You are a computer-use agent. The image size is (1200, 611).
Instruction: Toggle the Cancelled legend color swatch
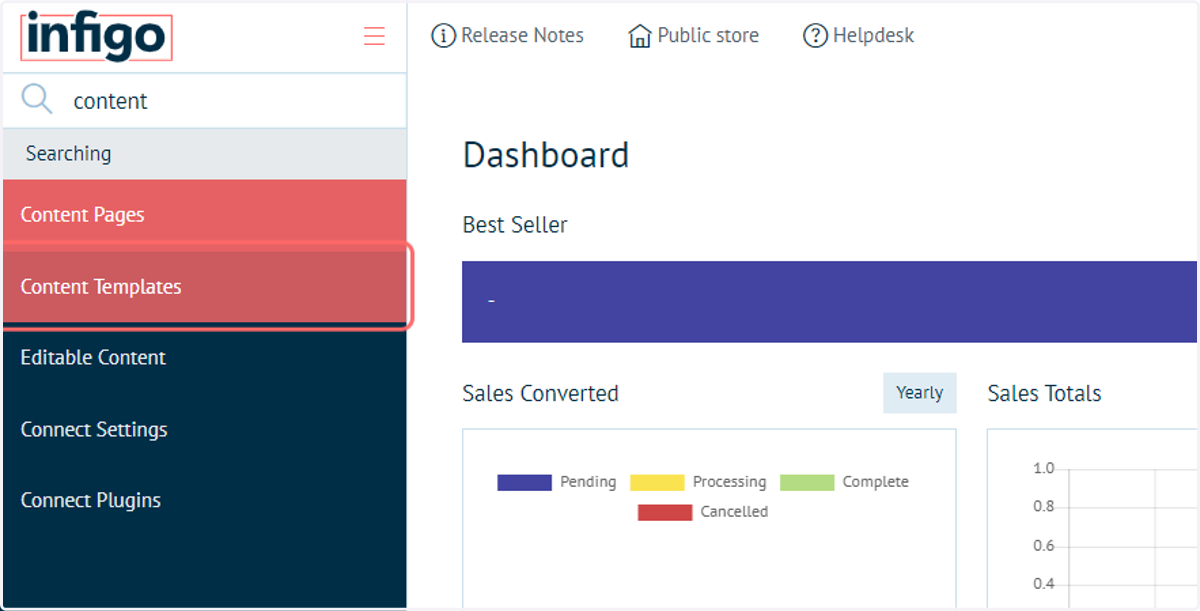pyautogui.click(x=665, y=512)
